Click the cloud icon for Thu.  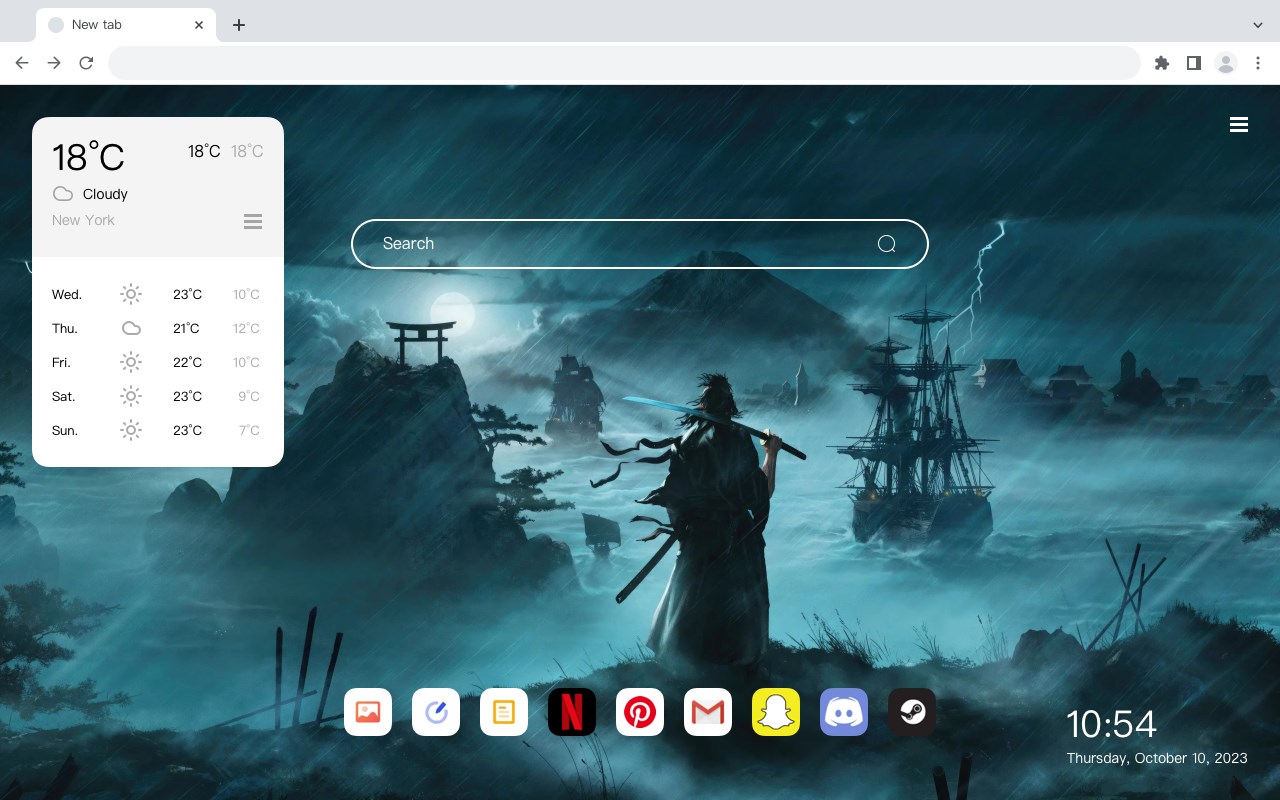tap(131, 328)
